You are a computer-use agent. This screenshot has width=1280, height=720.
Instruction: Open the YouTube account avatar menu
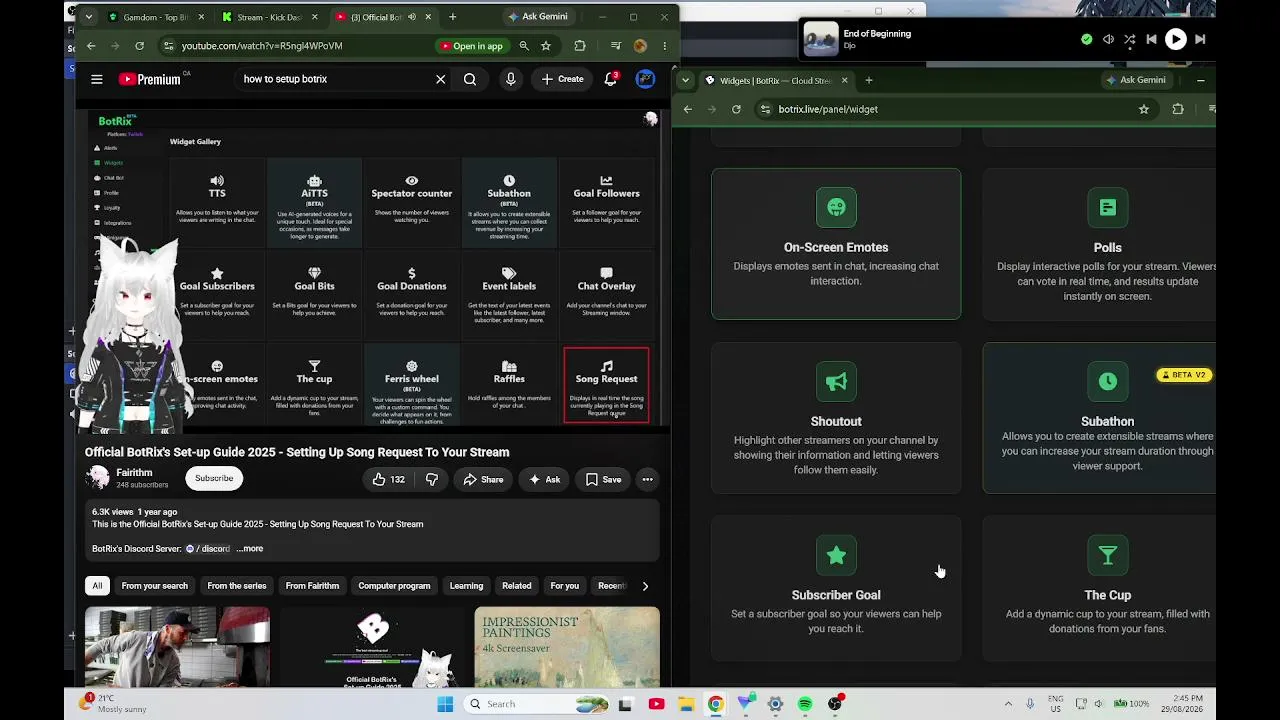click(x=646, y=79)
